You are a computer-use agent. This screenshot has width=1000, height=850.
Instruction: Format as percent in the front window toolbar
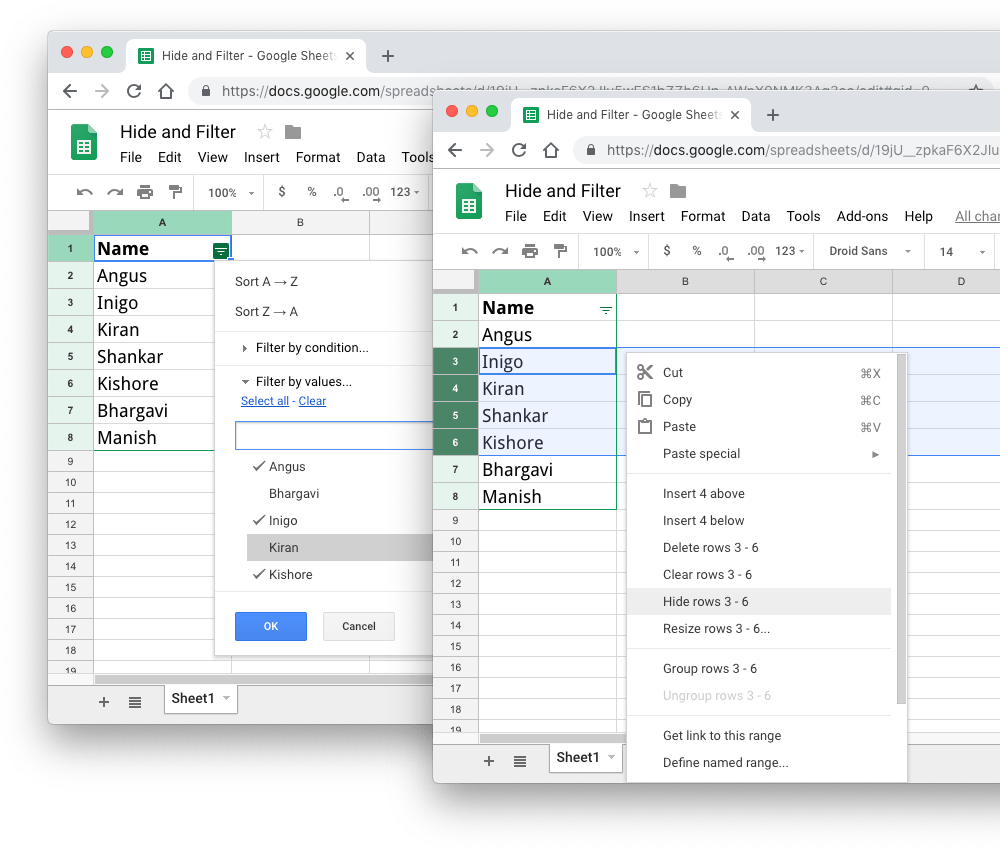(x=696, y=251)
